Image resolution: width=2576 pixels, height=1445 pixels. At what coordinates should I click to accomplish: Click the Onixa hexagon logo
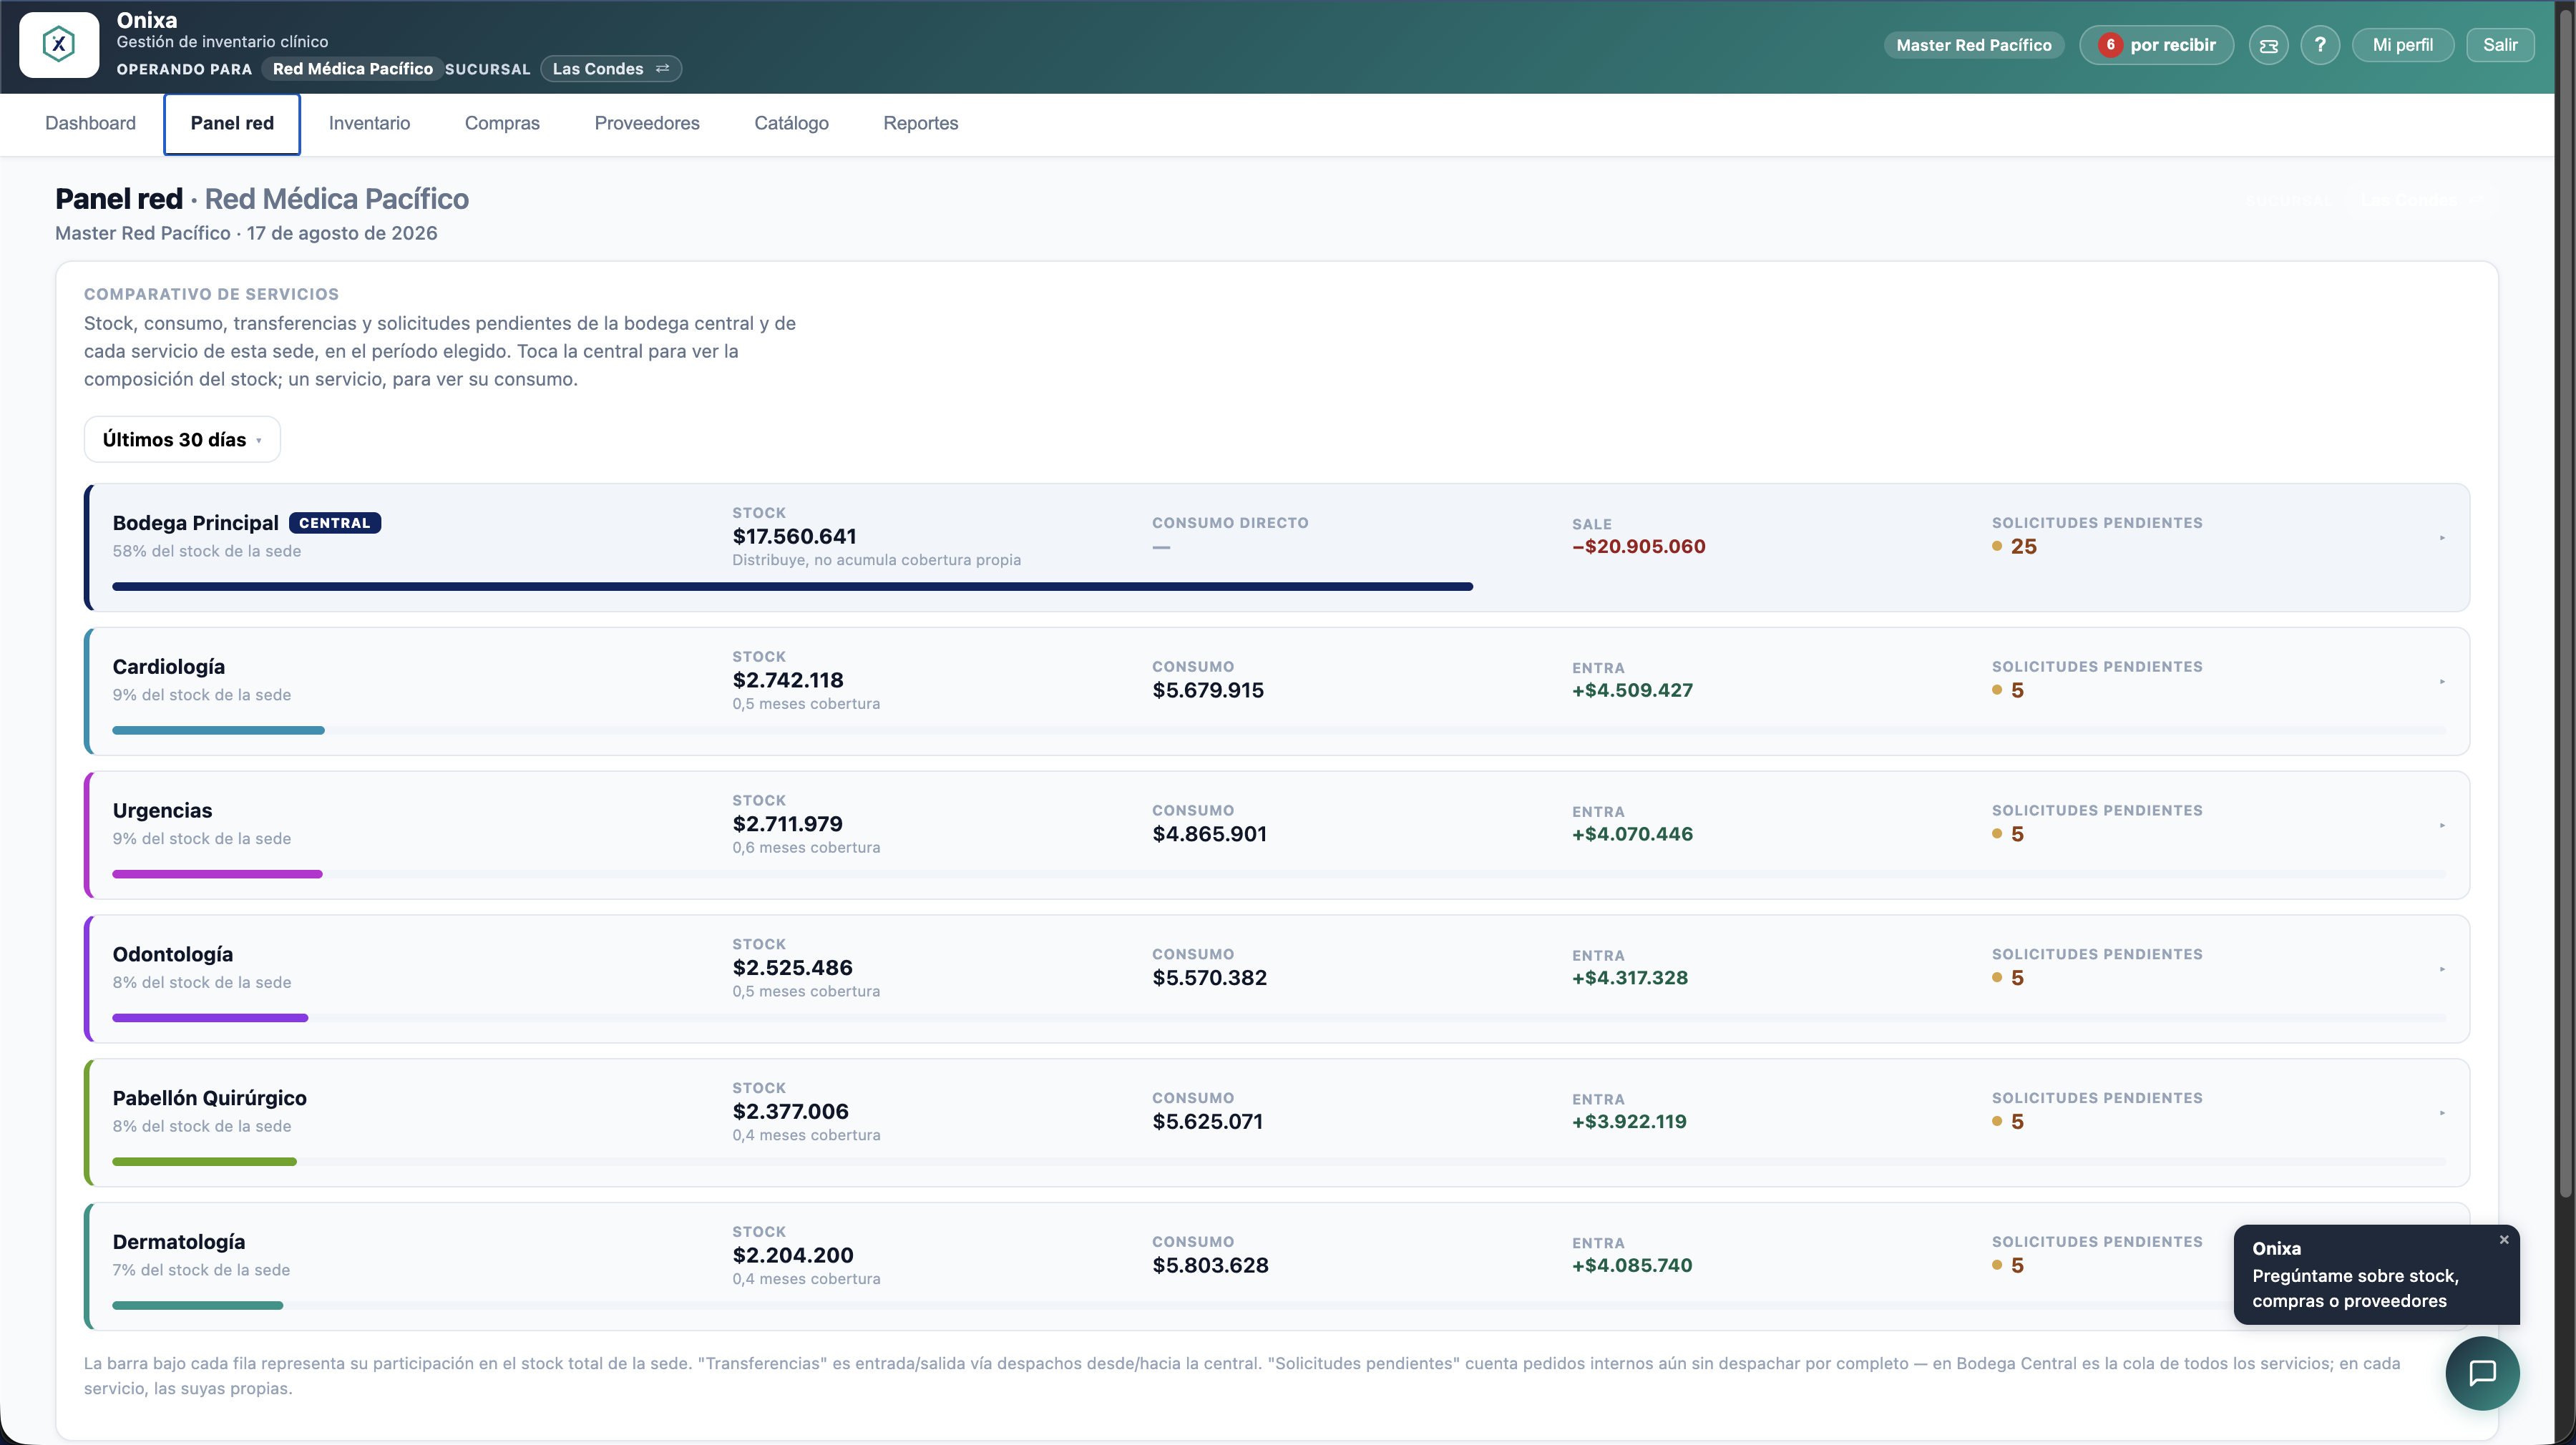pos(59,44)
